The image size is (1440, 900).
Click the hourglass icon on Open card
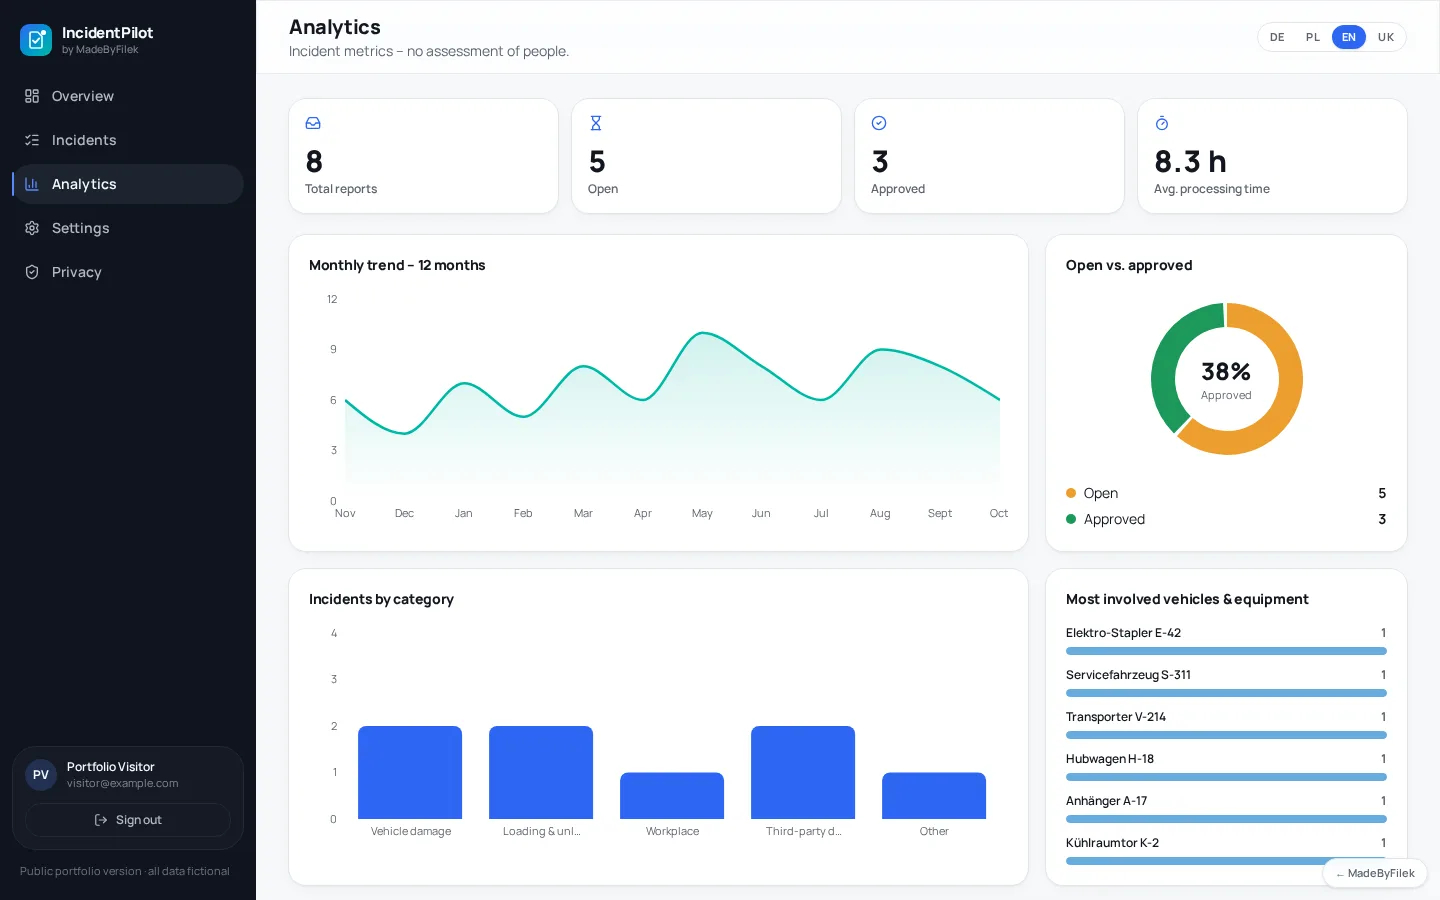[596, 123]
